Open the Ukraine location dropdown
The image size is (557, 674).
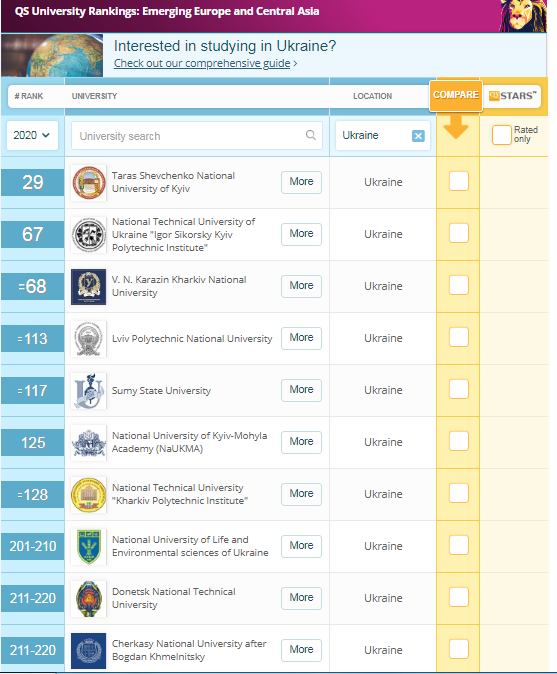tap(373, 135)
